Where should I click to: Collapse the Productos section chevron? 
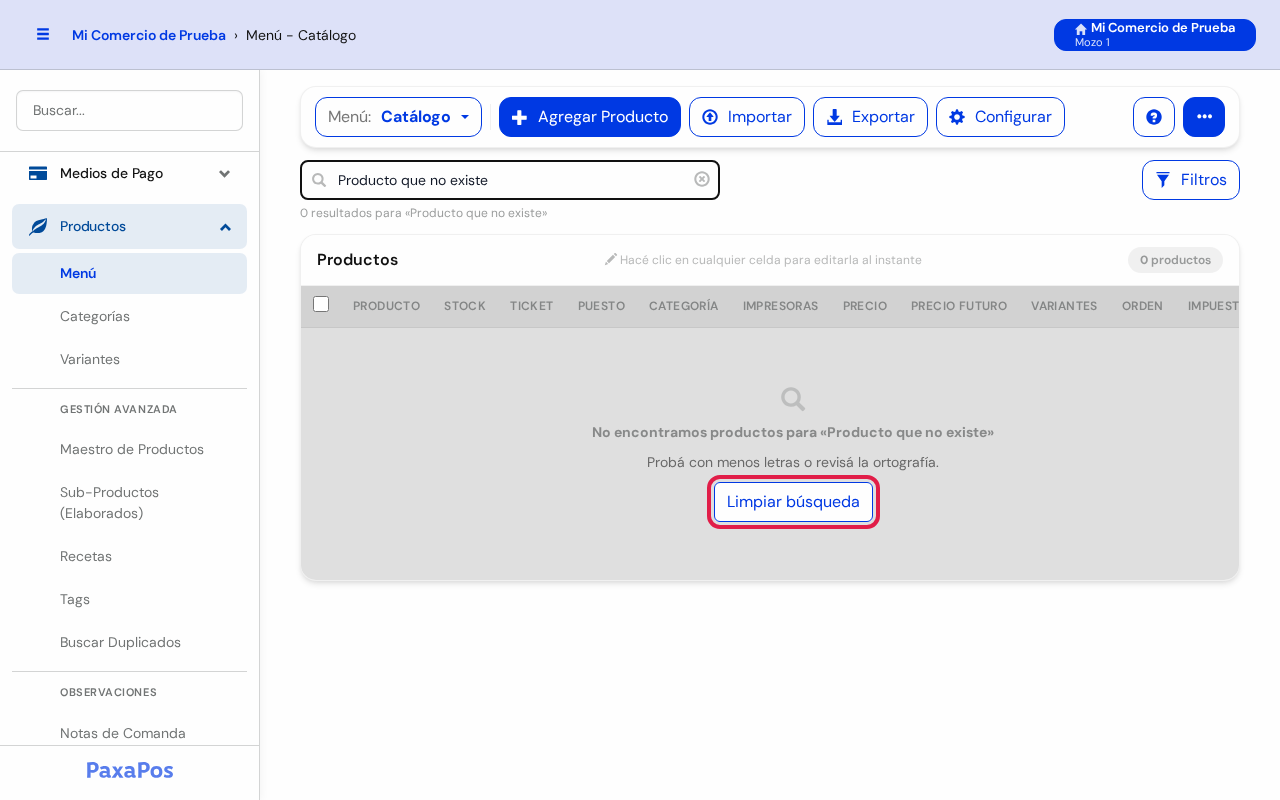pyautogui.click(x=225, y=227)
